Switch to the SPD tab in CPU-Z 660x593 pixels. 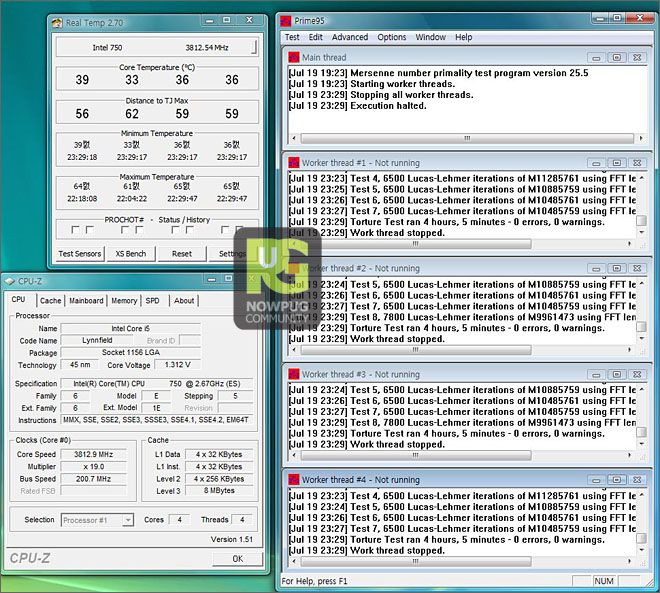152,300
